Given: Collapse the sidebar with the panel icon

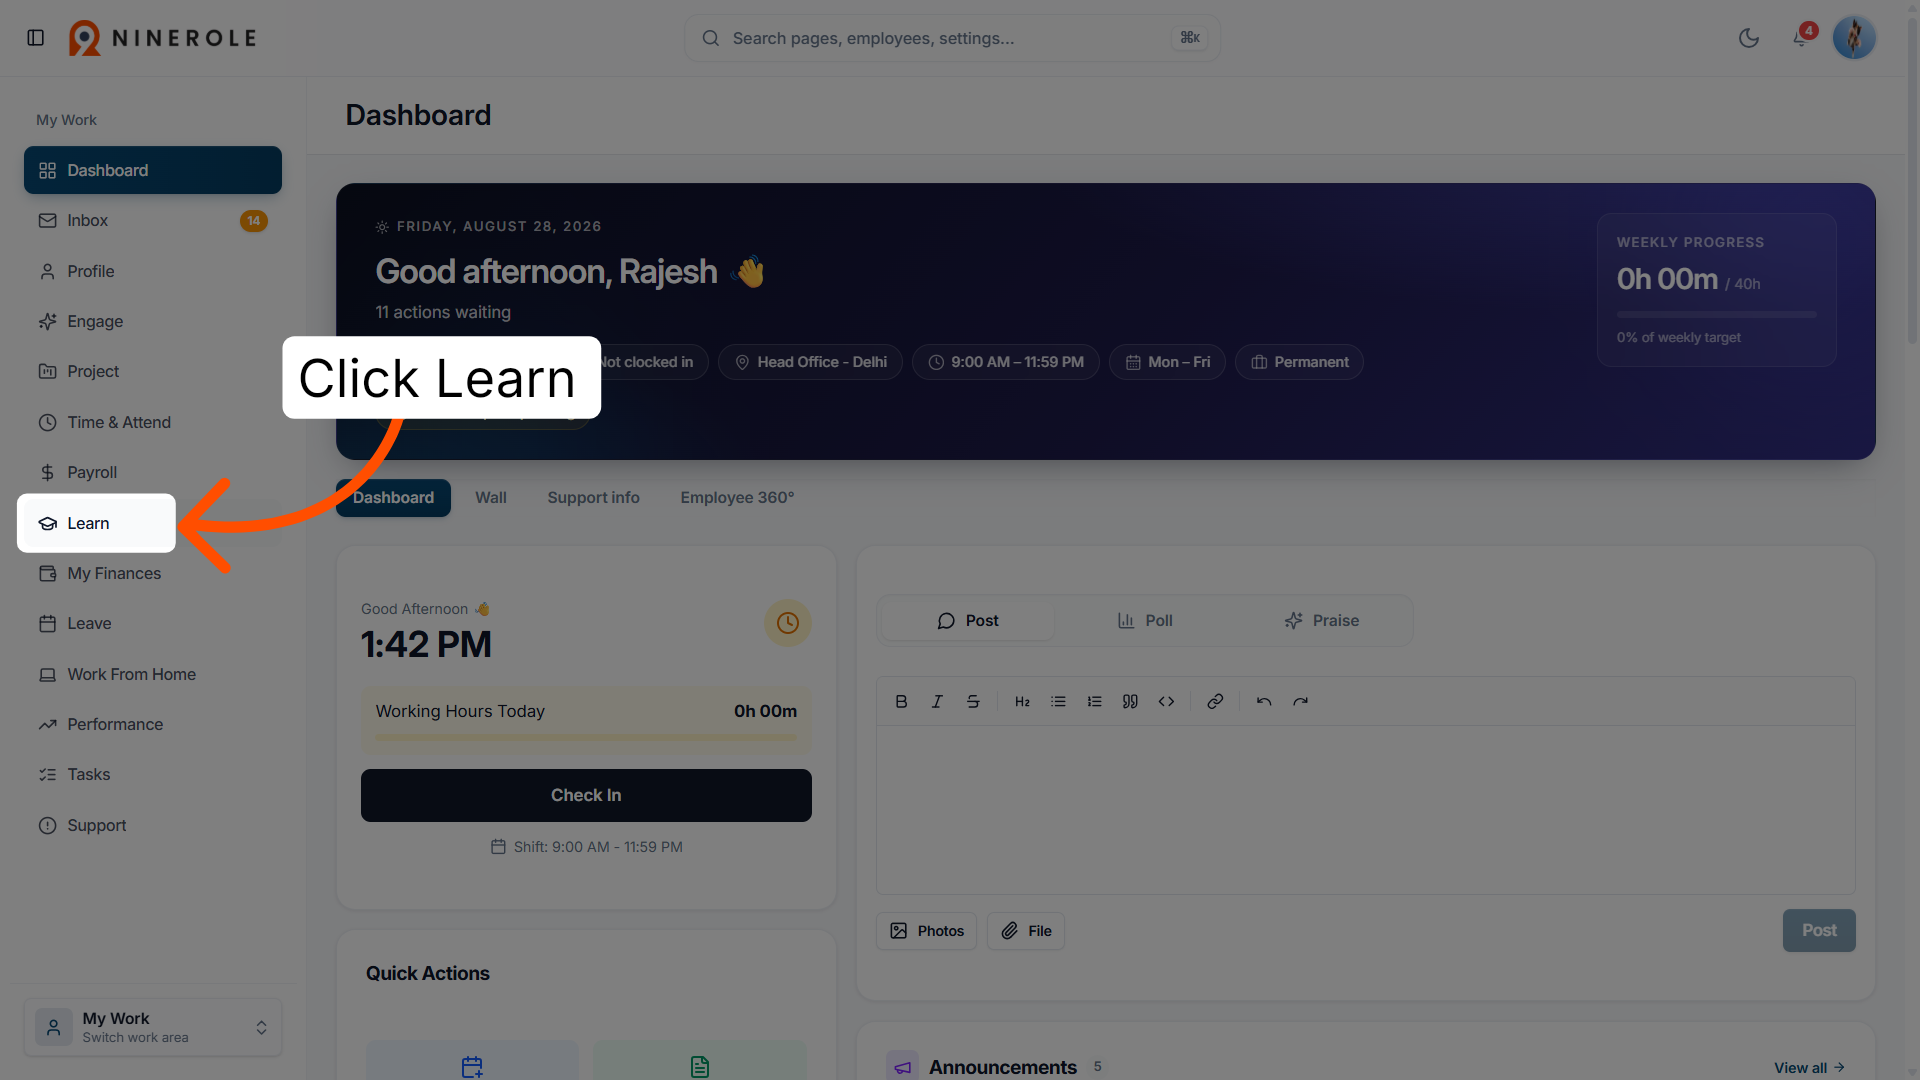Looking at the screenshot, I should click(36, 38).
